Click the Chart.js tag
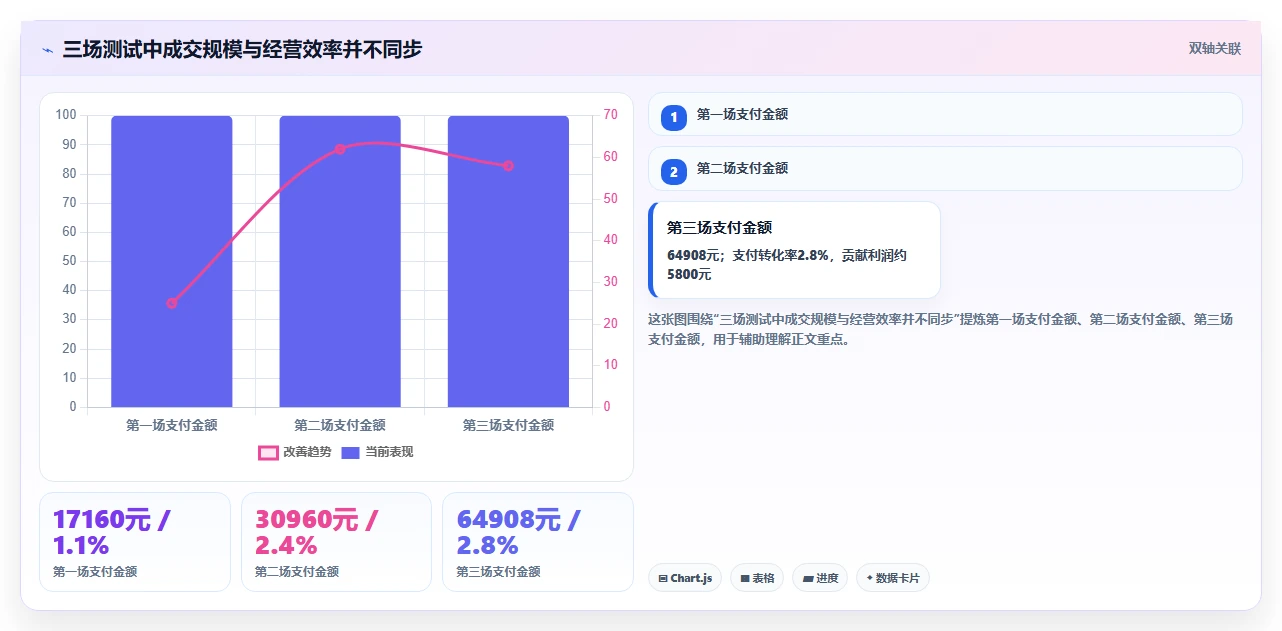The height and width of the screenshot is (631, 1282). pos(685,578)
